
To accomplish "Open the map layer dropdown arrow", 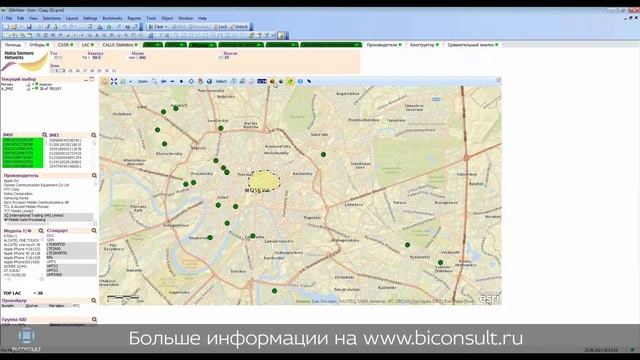I will (130, 82).
